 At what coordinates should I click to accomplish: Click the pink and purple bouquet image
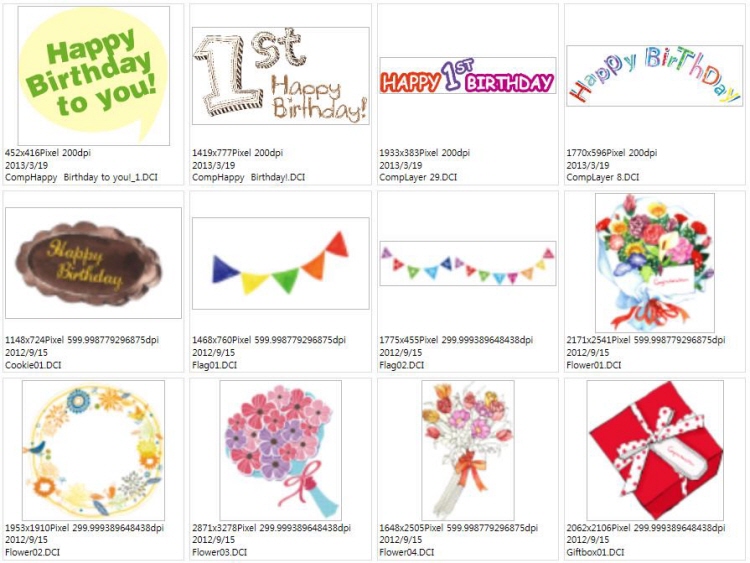(281, 451)
